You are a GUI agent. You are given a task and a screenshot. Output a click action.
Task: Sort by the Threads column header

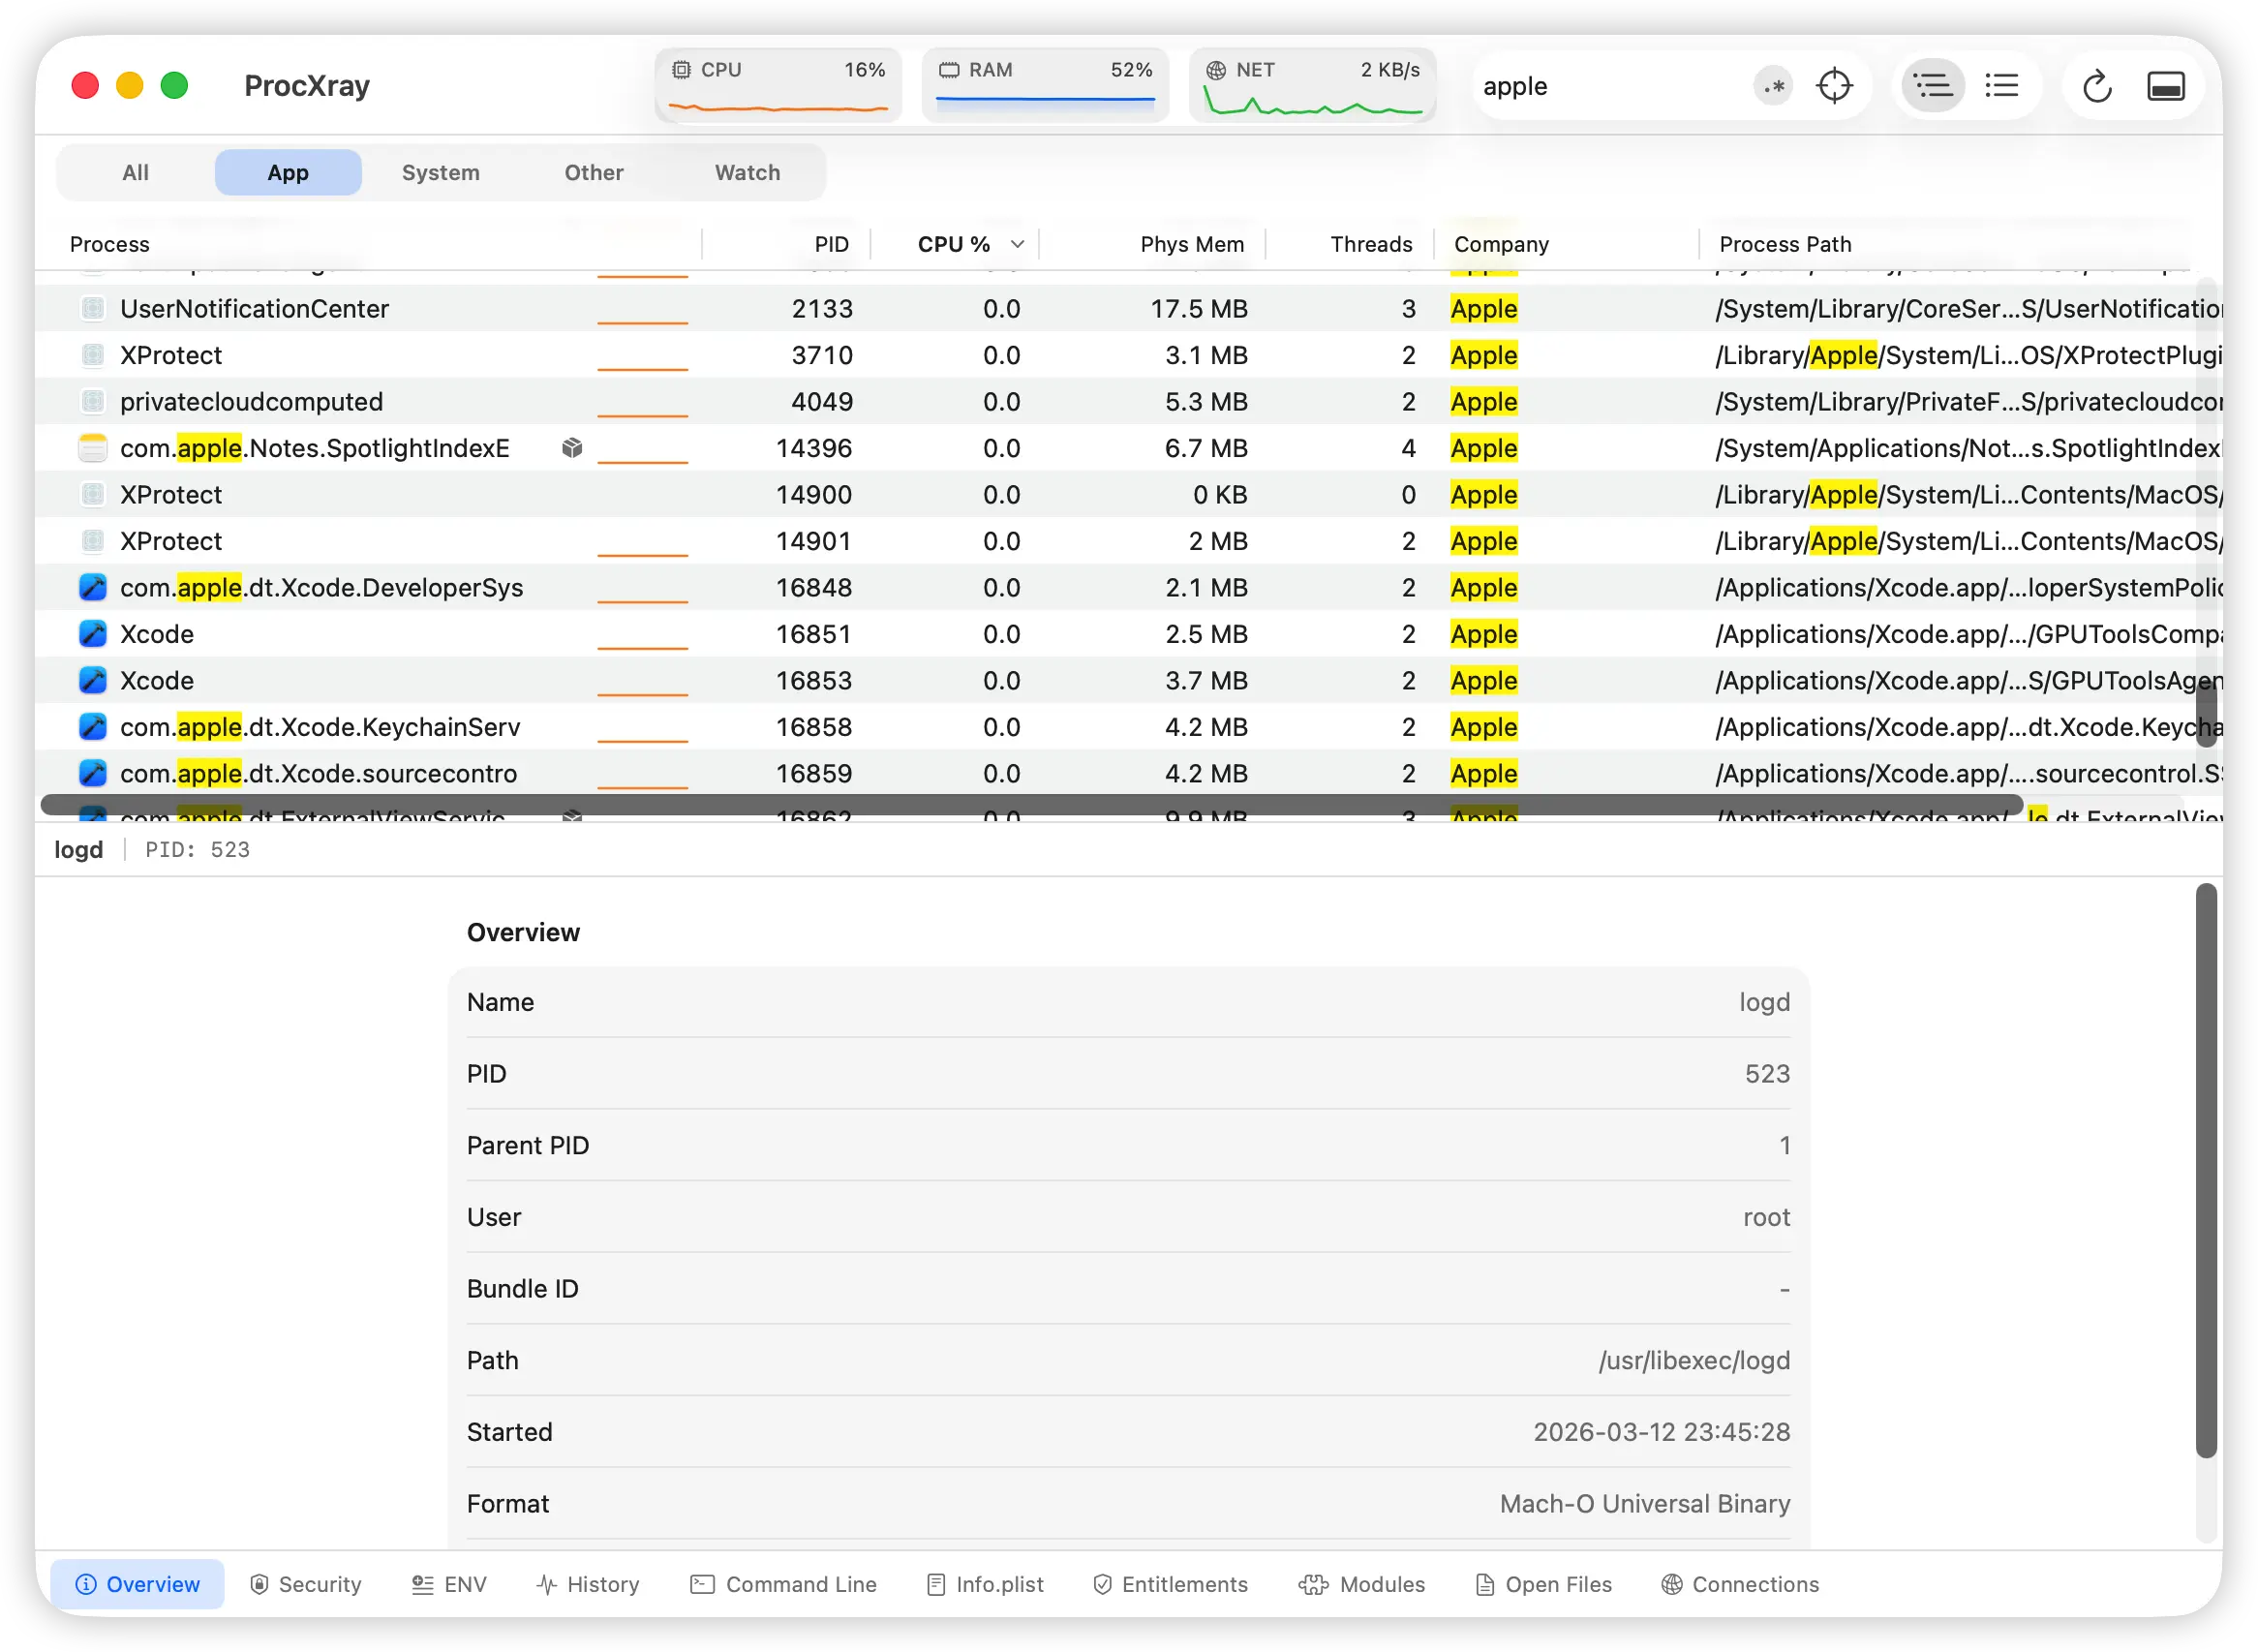coord(1371,243)
